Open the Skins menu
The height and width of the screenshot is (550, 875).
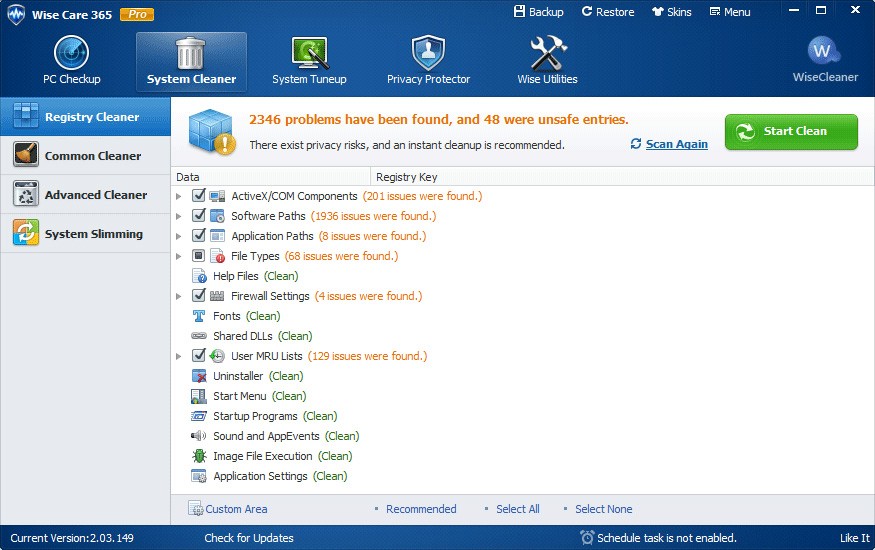672,12
